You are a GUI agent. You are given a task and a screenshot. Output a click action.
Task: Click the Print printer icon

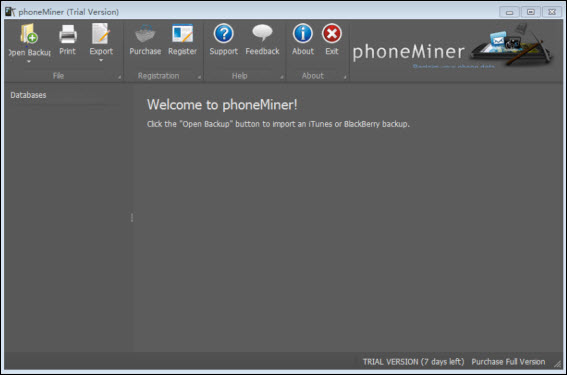tap(68, 34)
